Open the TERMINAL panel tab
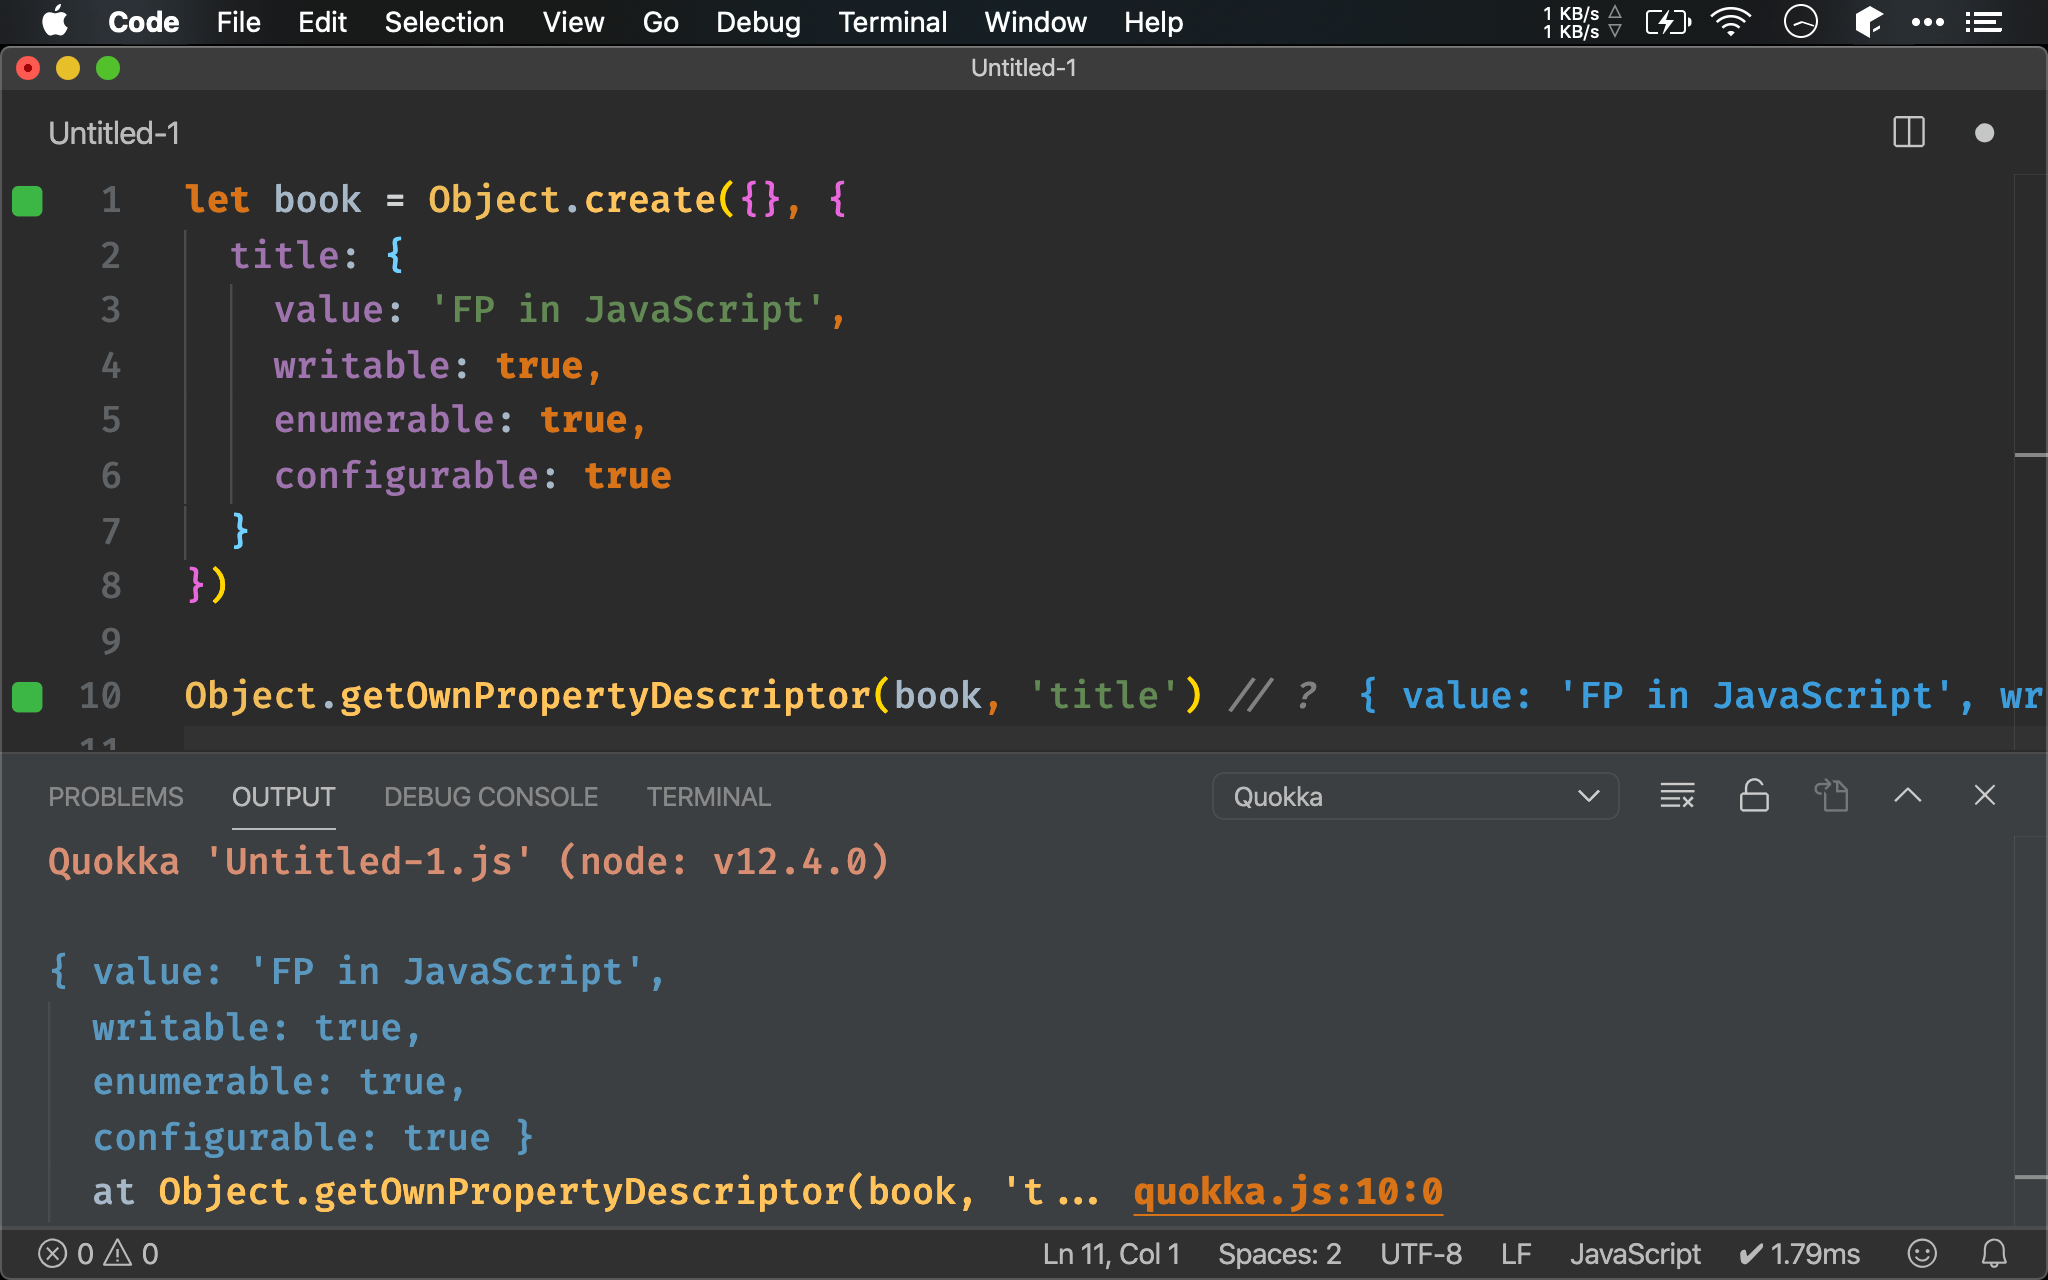This screenshot has height=1280, width=2048. pos(708,797)
